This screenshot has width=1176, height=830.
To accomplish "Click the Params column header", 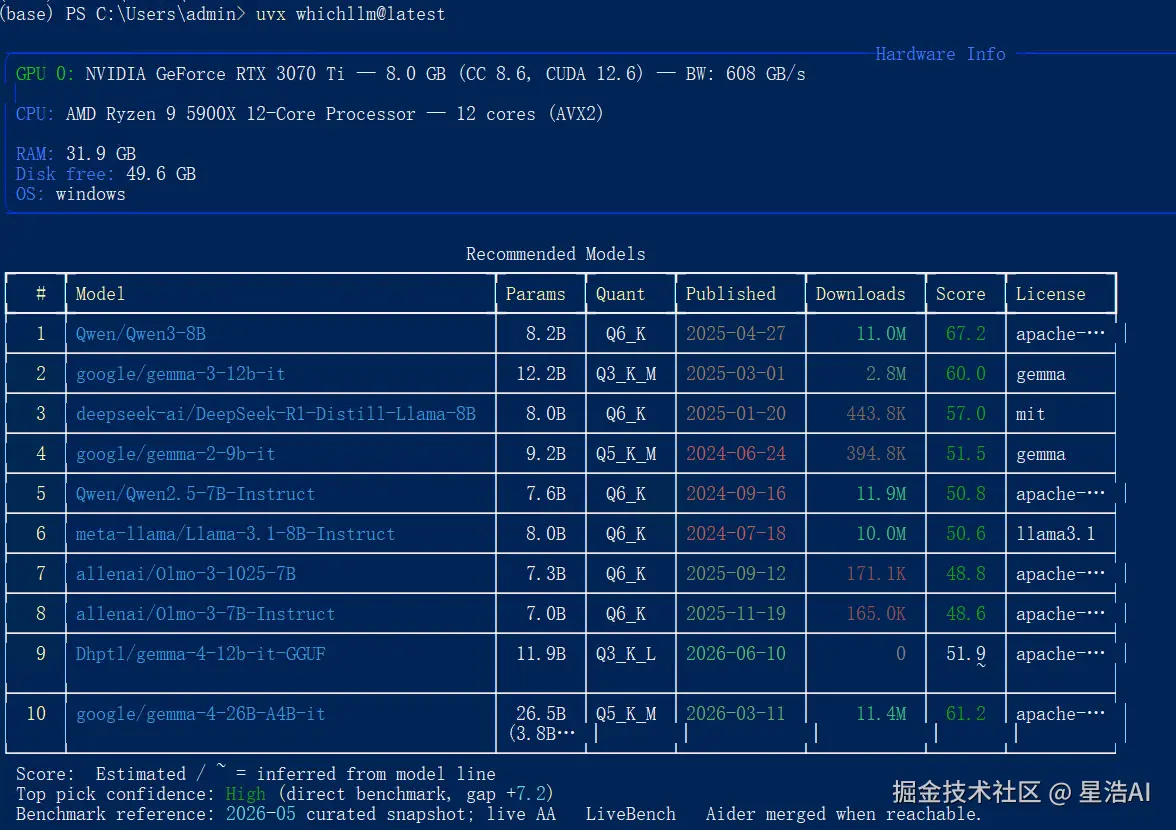I will (x=536, y=294).
